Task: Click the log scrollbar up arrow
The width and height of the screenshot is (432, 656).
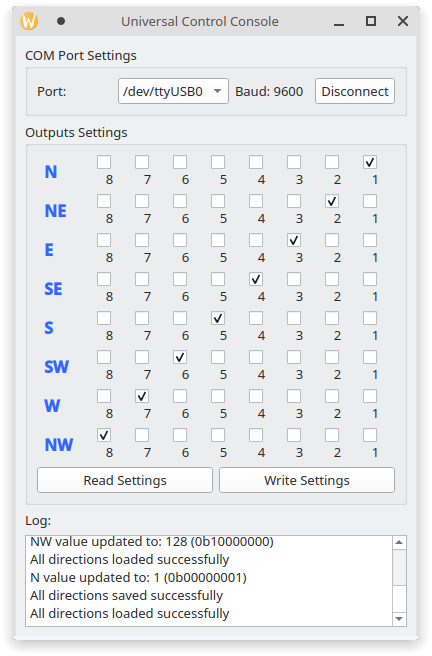Action: [x=399, y=543]
